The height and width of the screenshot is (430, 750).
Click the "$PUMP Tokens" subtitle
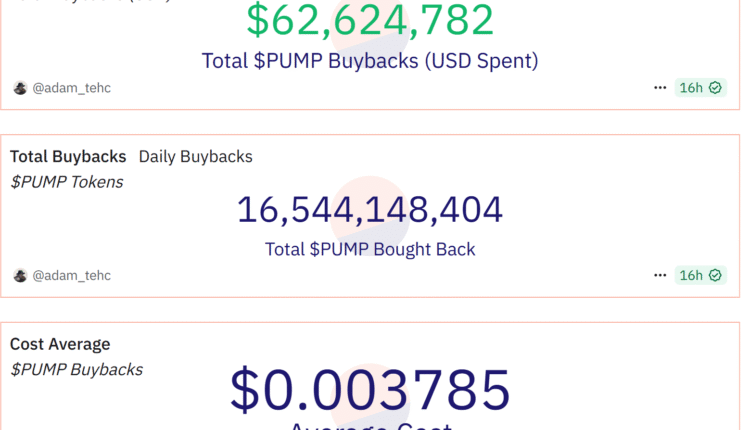67,181
